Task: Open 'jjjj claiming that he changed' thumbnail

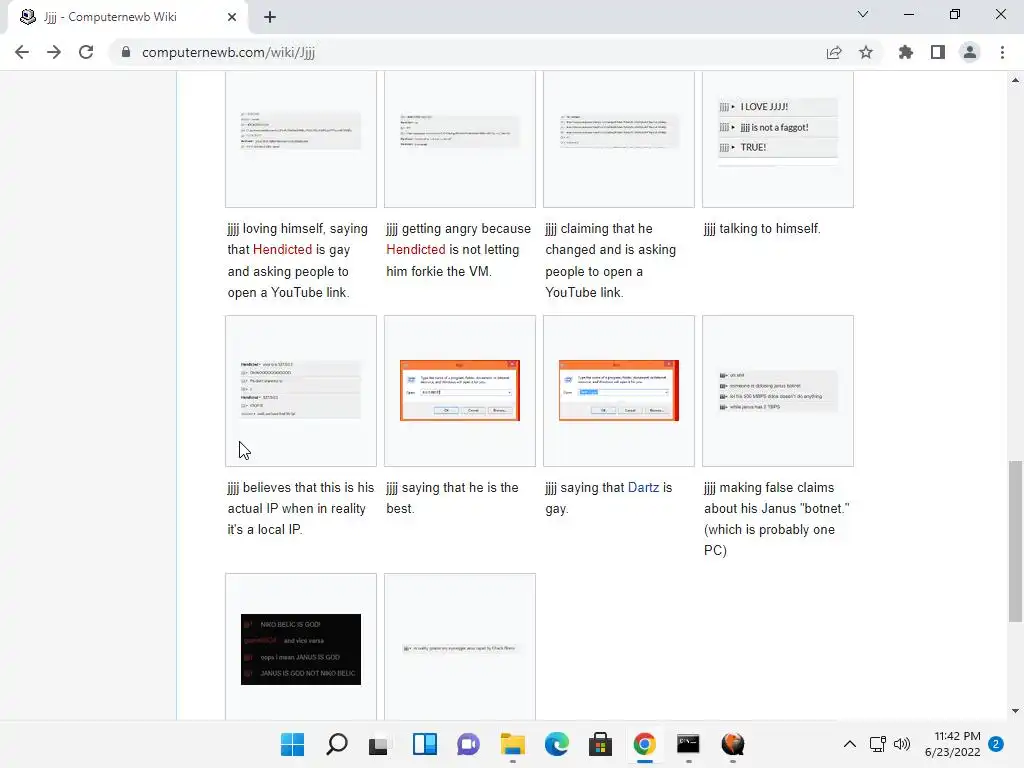Action: [619, 131]
